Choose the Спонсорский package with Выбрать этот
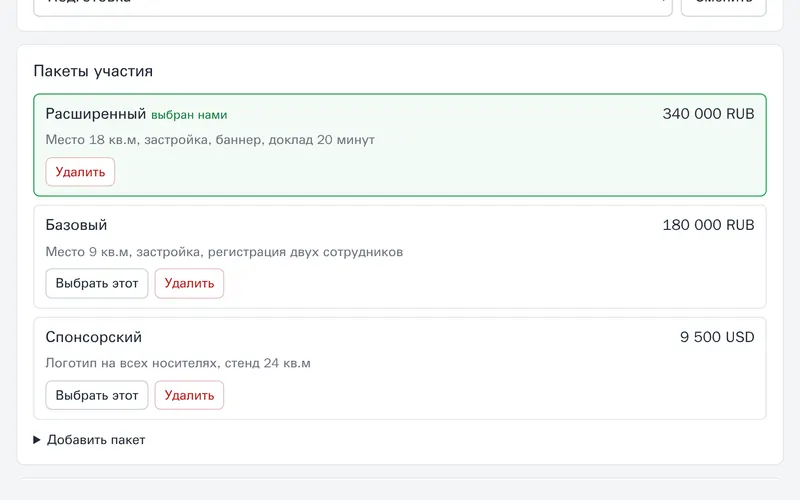The image size is (800, 500). pyautogui.click(x=97, y=395)
